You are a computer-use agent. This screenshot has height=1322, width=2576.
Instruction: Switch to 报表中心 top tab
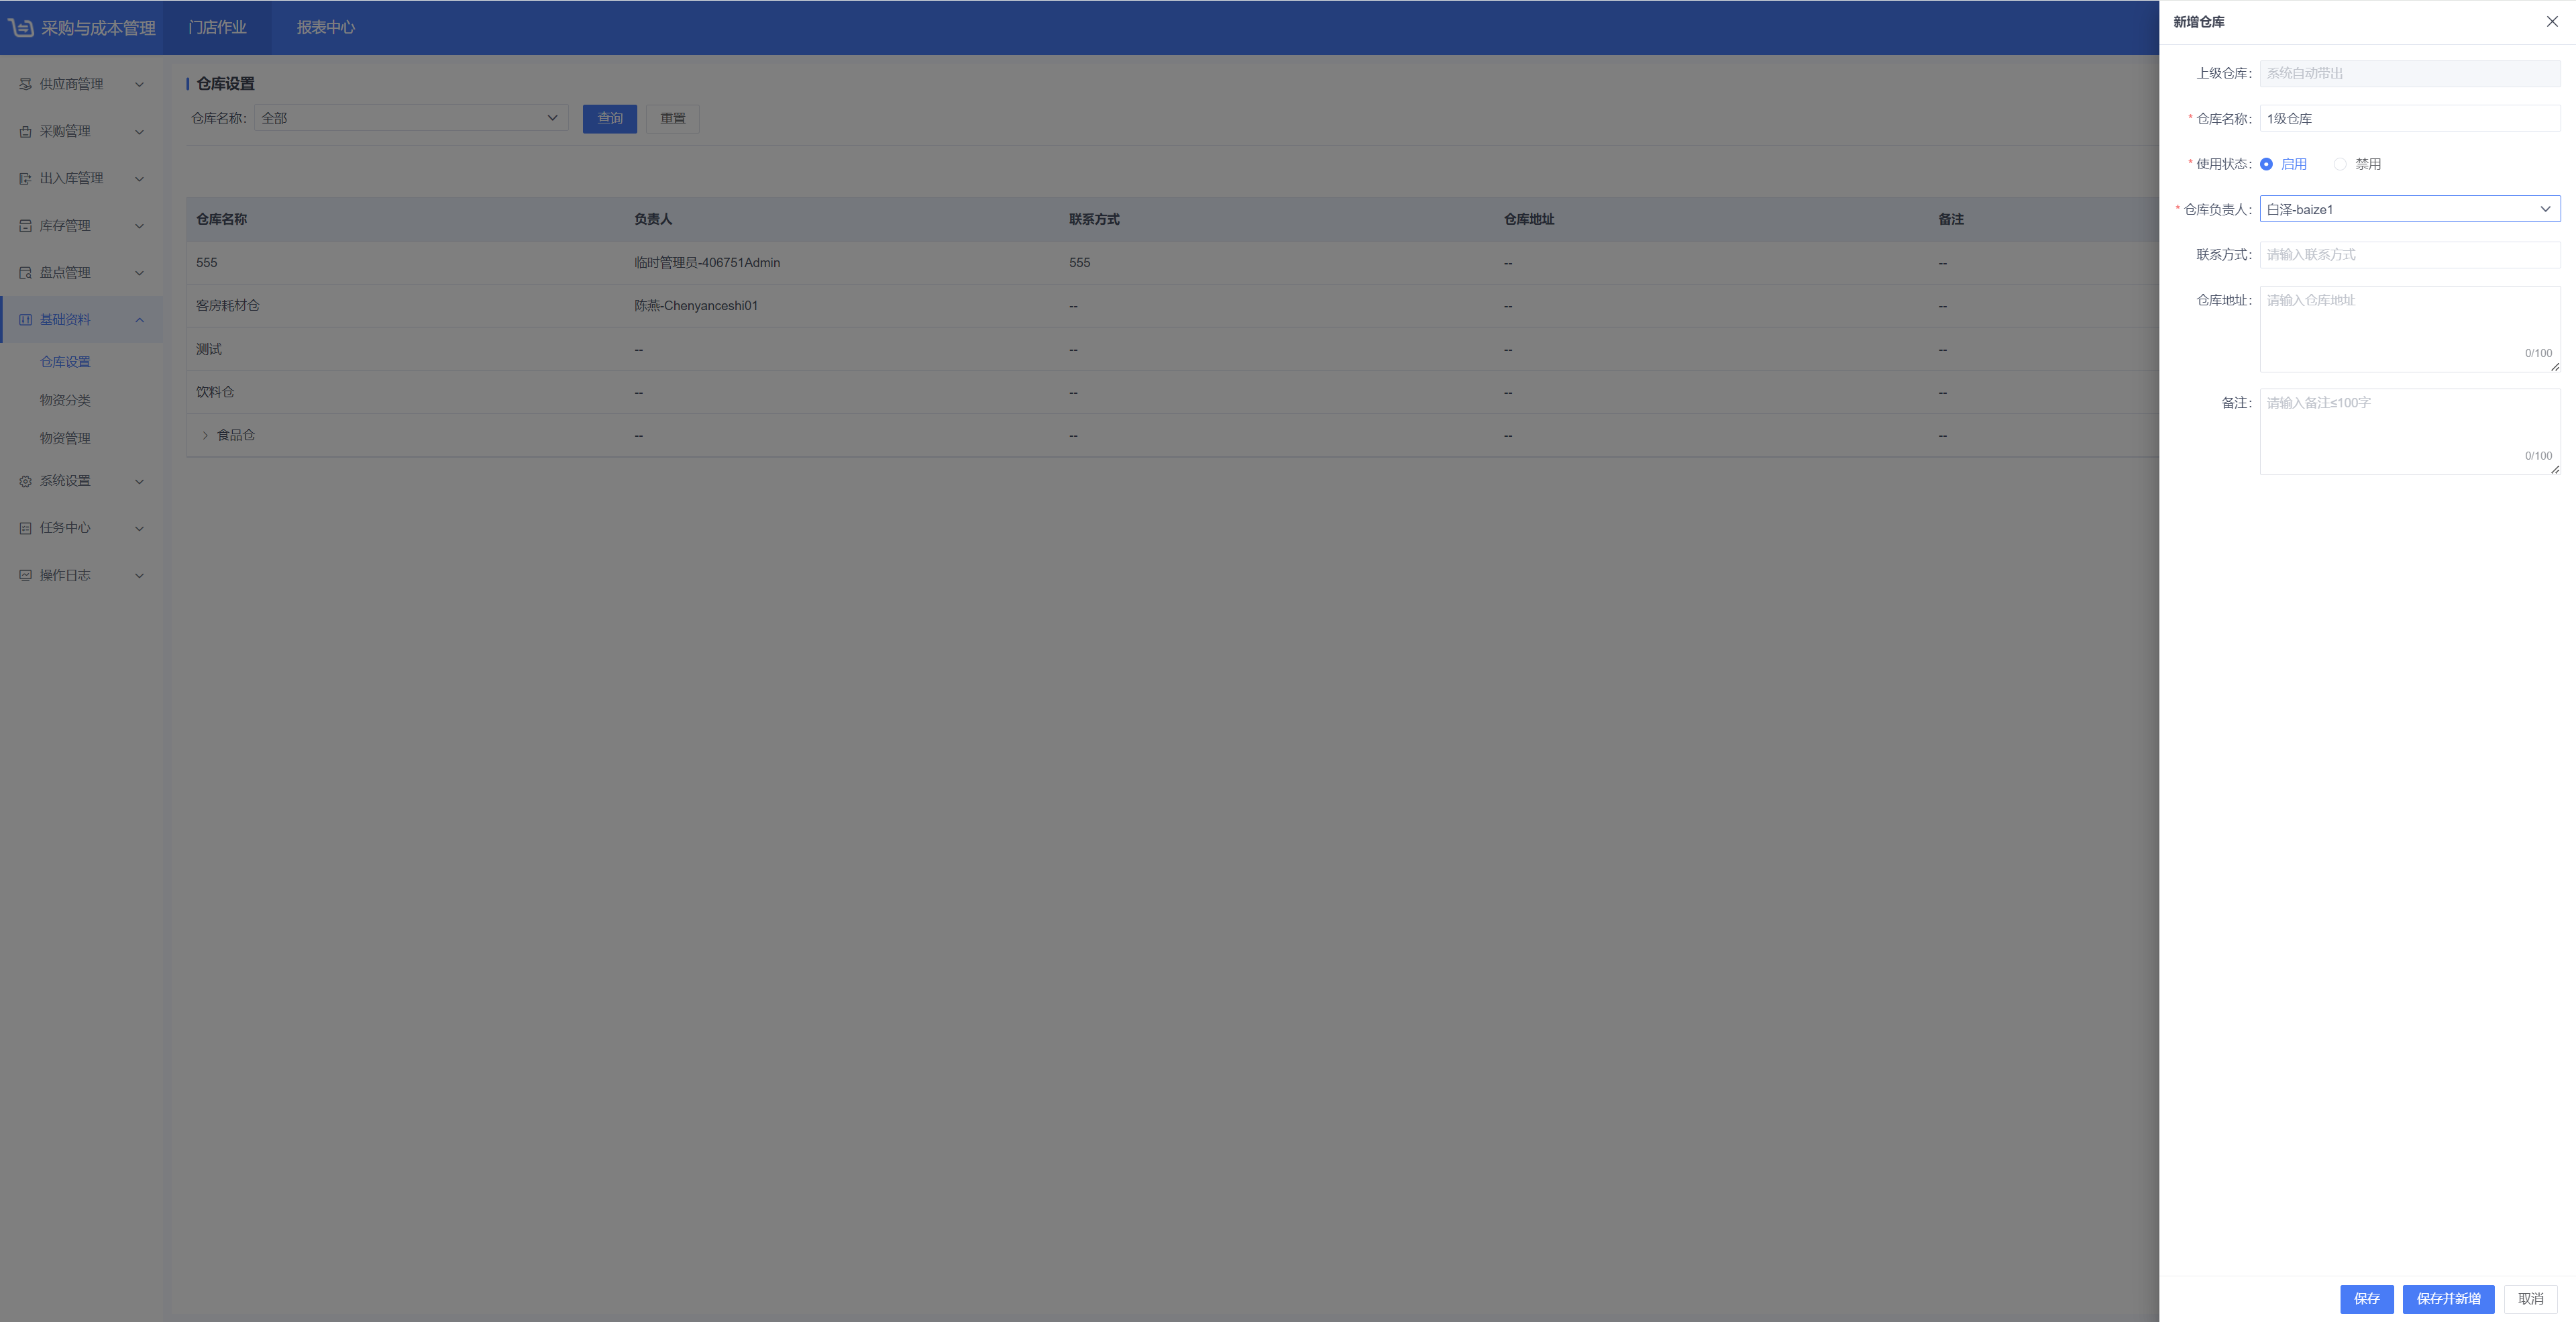point(326,27)
